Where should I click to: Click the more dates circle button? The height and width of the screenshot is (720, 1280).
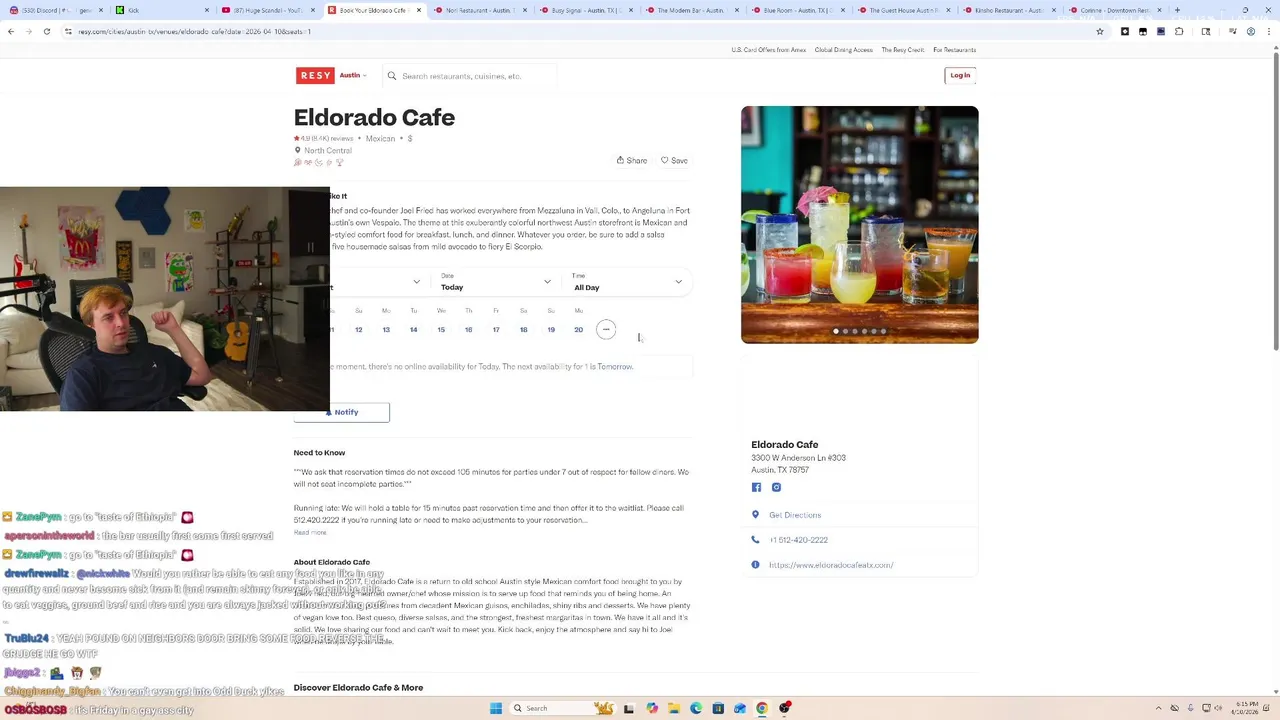coord(606,329)
